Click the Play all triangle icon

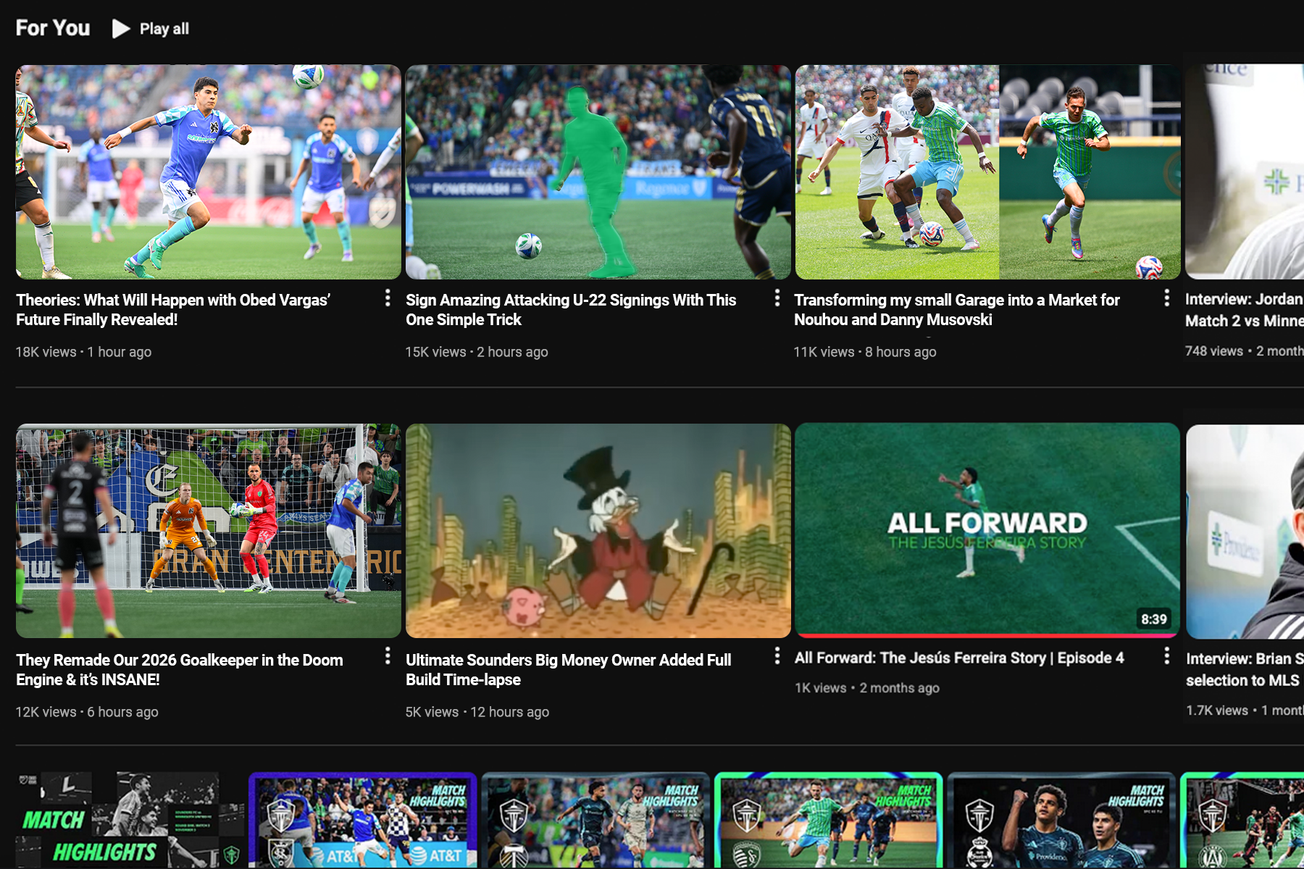point(120,28)
